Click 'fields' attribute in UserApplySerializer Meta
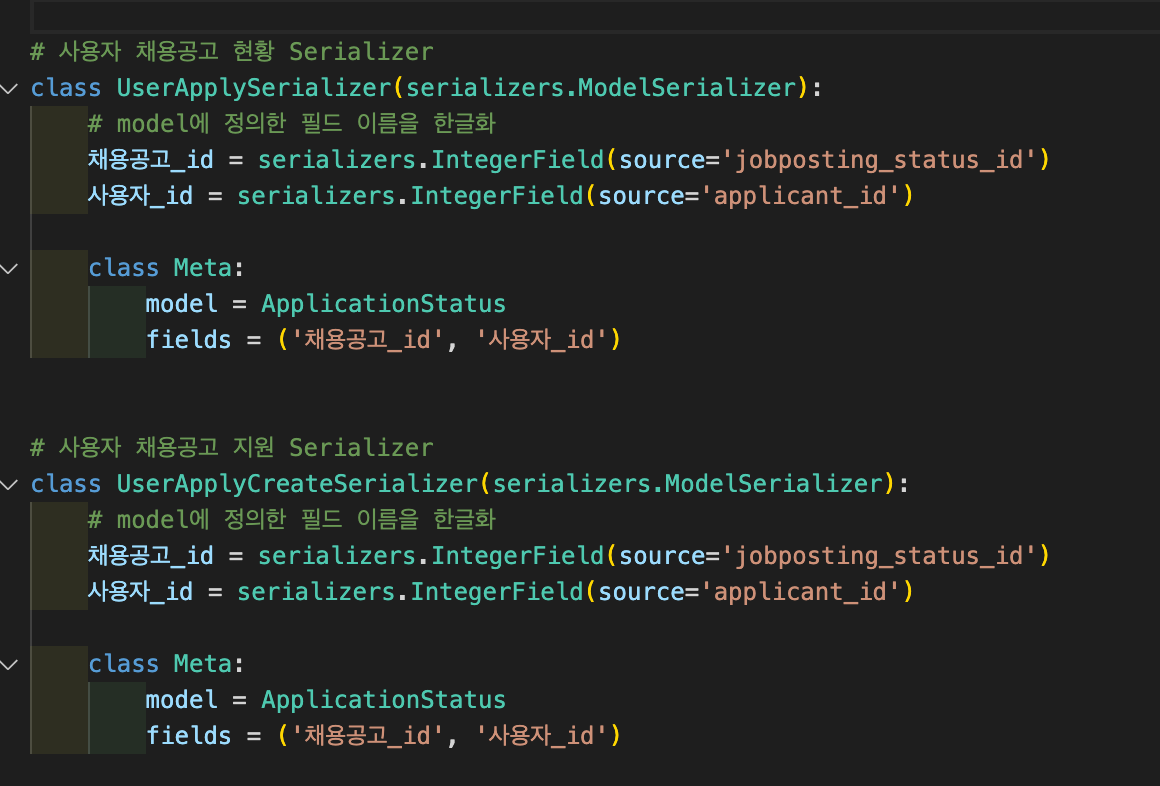The height and width of the screenshot is (786, 1160). click(189, 340)
